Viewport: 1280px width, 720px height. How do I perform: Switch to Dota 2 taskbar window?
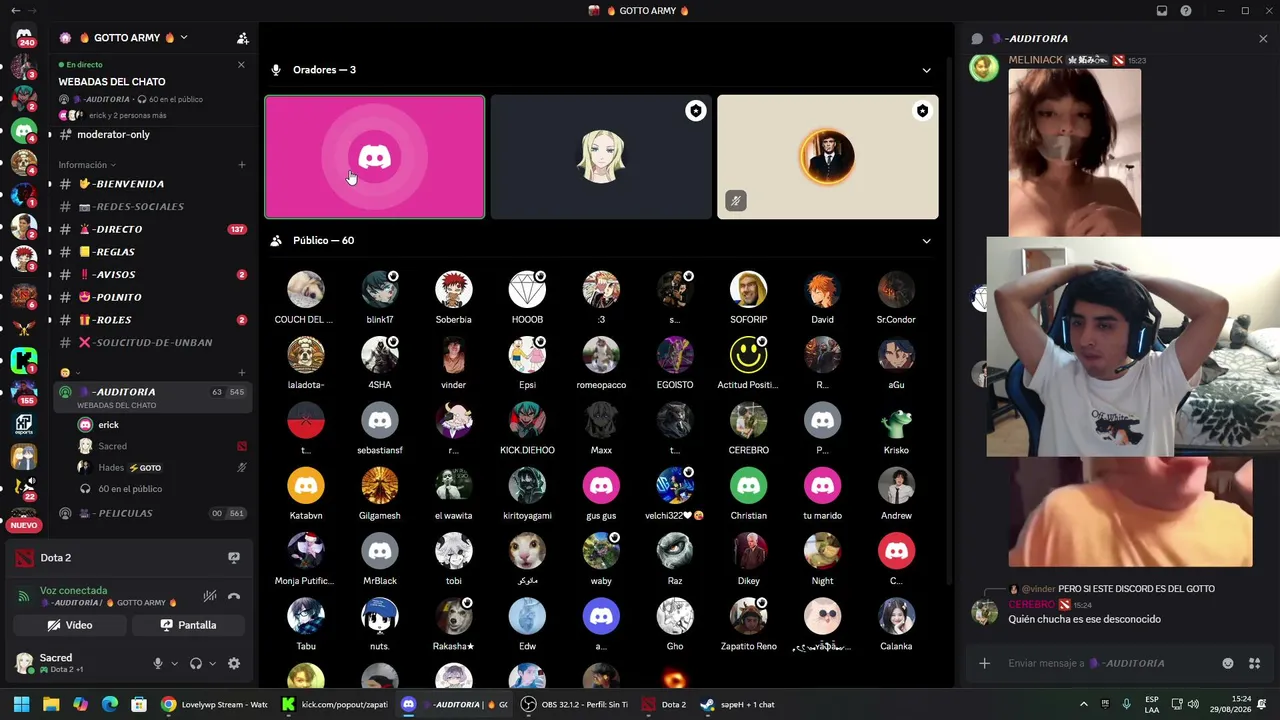pyautogui.click(x=665, y=704)
